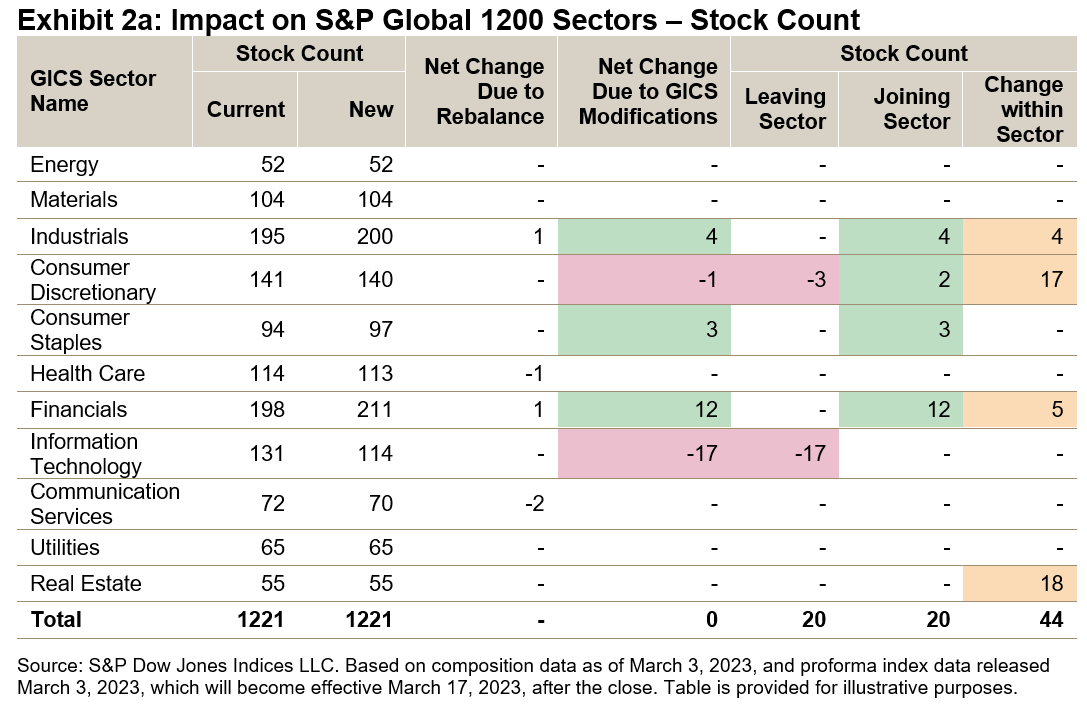1087x710 pixels.
Task: Click the Exhibit 2a title text
Action: (x=438, y=19)
